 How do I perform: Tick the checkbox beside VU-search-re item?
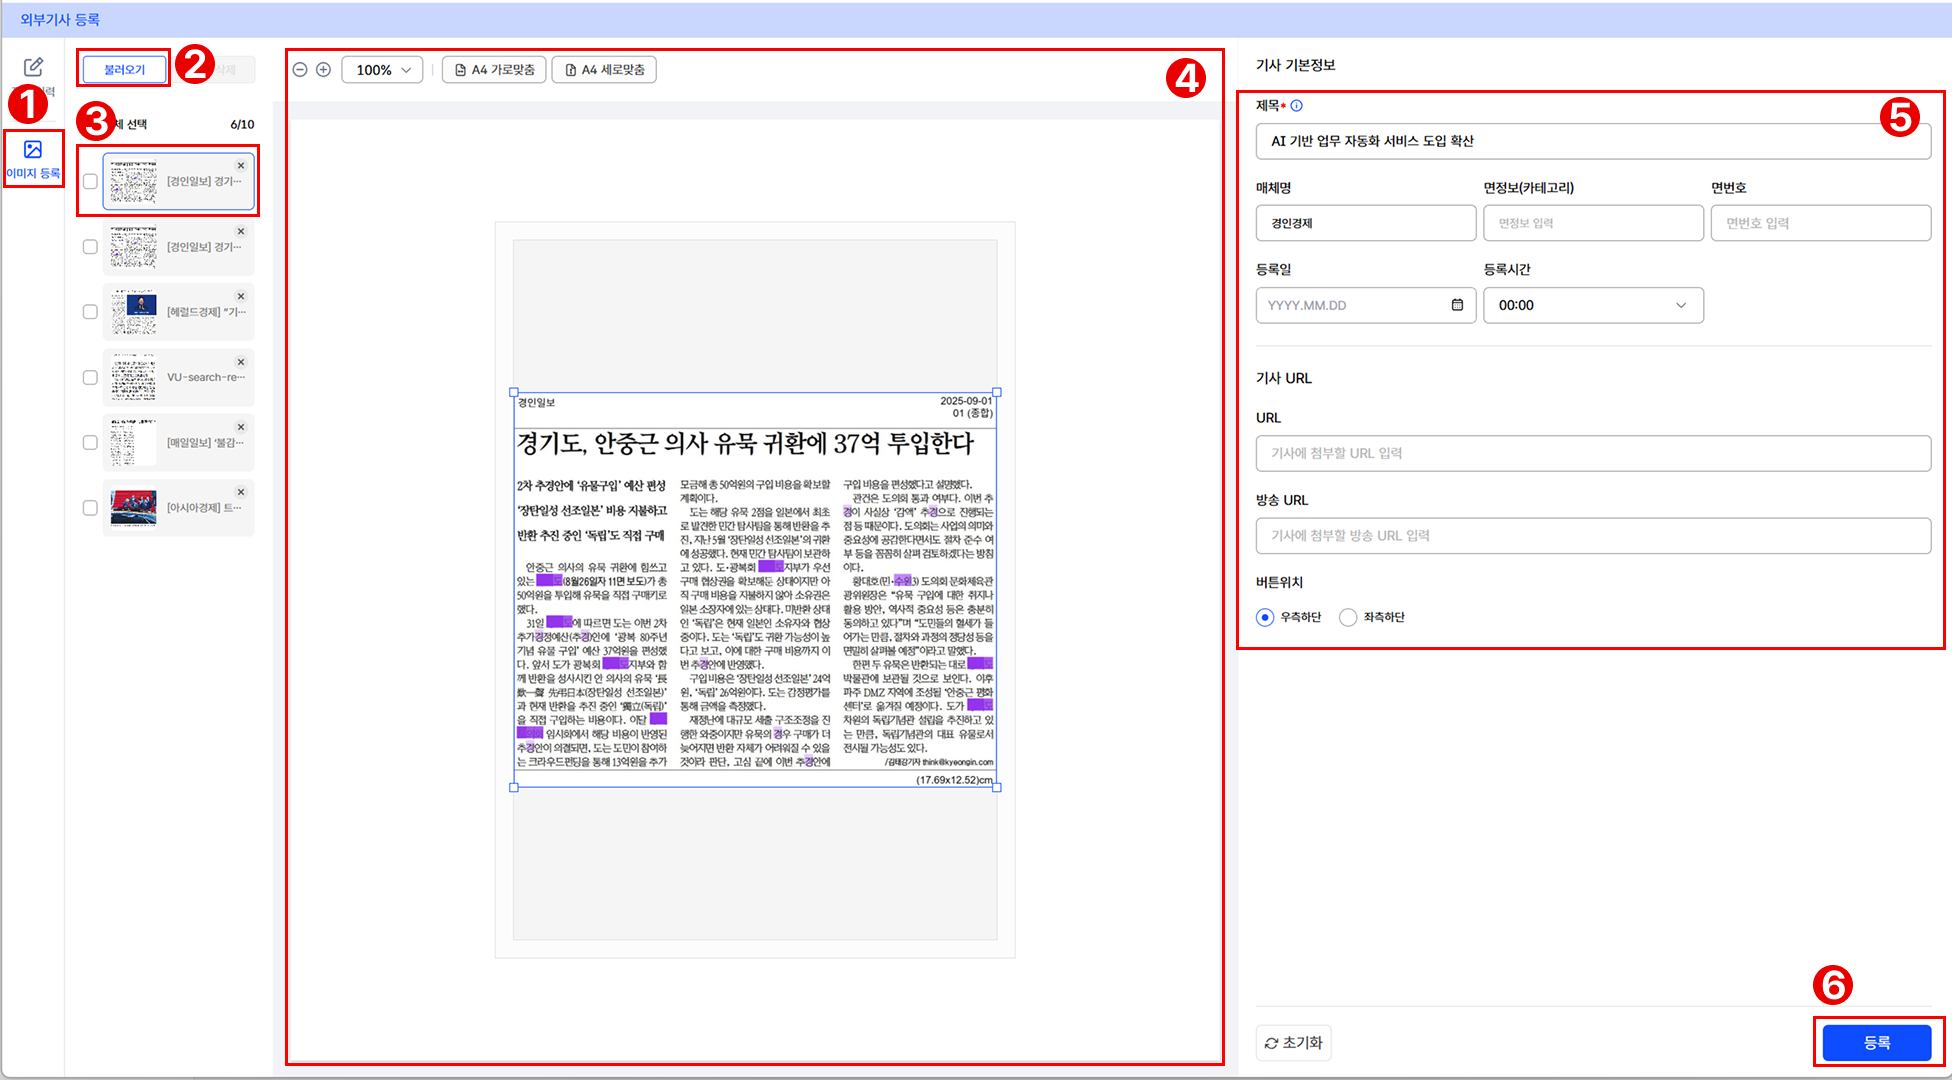point(90,377)
